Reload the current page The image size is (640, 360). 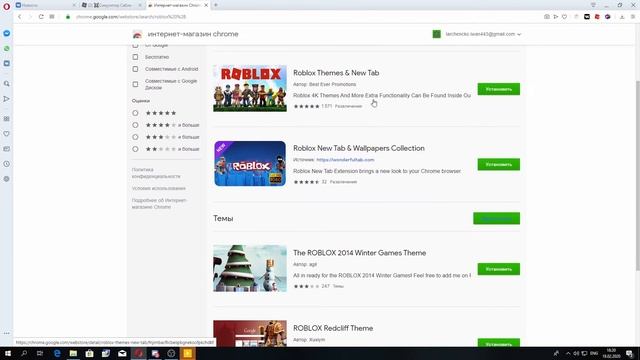41,17
